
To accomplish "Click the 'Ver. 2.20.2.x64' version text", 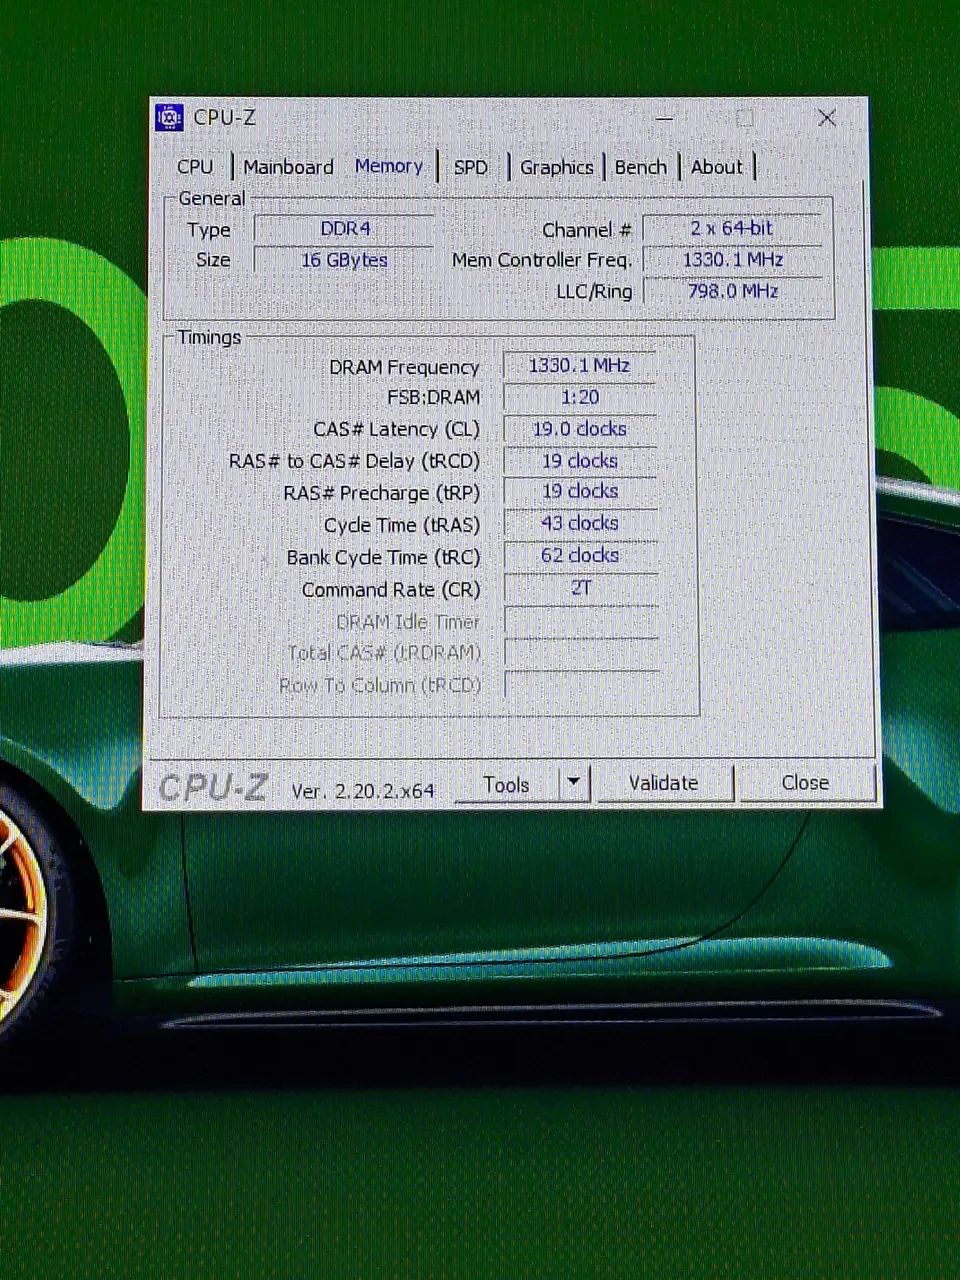I will [362, 791].
